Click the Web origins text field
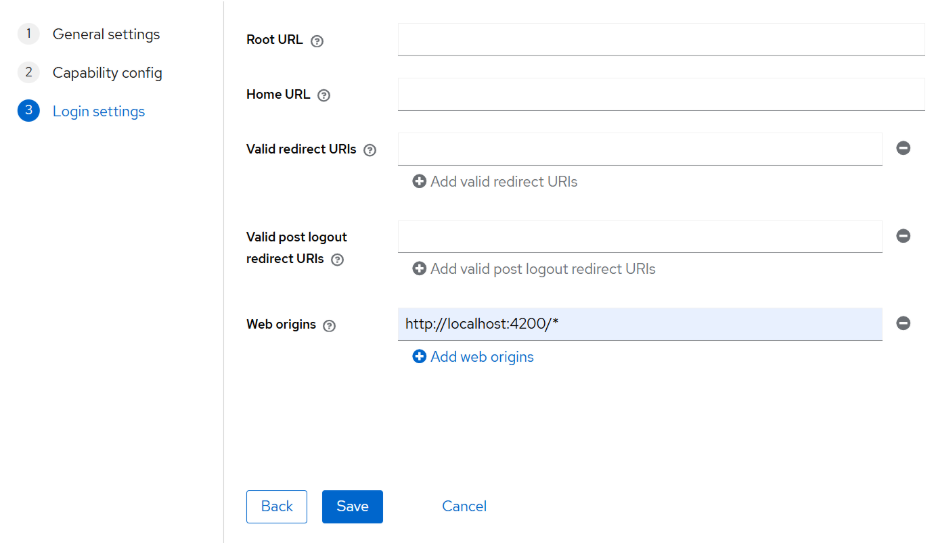Viewport: 936px width, 543px height. [x=639, y=324]
